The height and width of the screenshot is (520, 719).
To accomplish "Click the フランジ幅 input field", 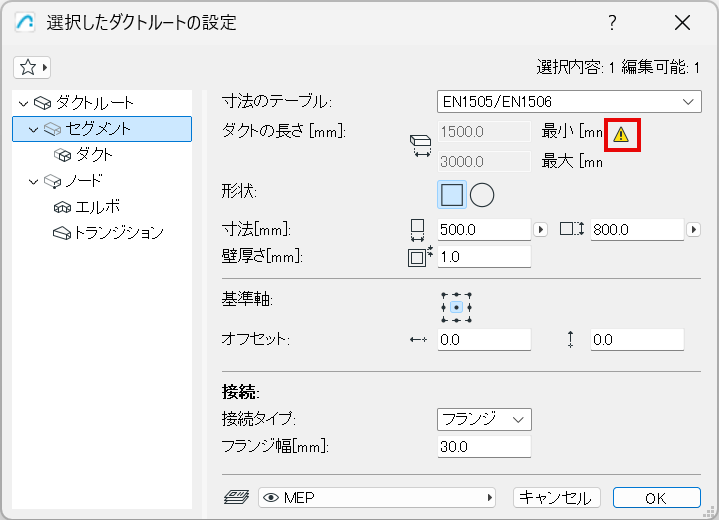I will (x=484, y=446).
